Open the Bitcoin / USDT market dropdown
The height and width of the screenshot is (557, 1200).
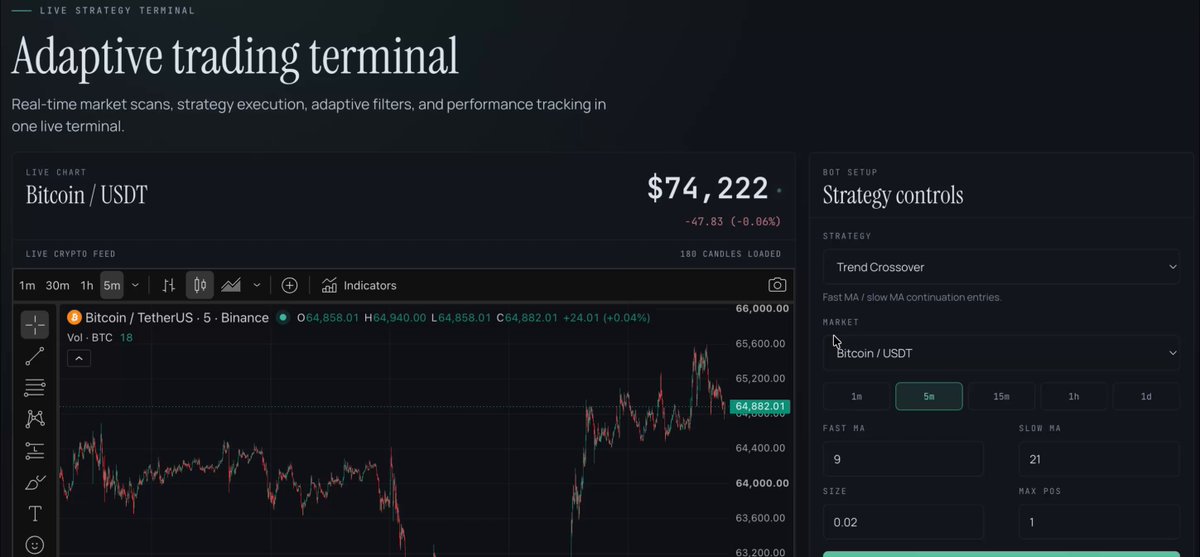pos(1001,353)
